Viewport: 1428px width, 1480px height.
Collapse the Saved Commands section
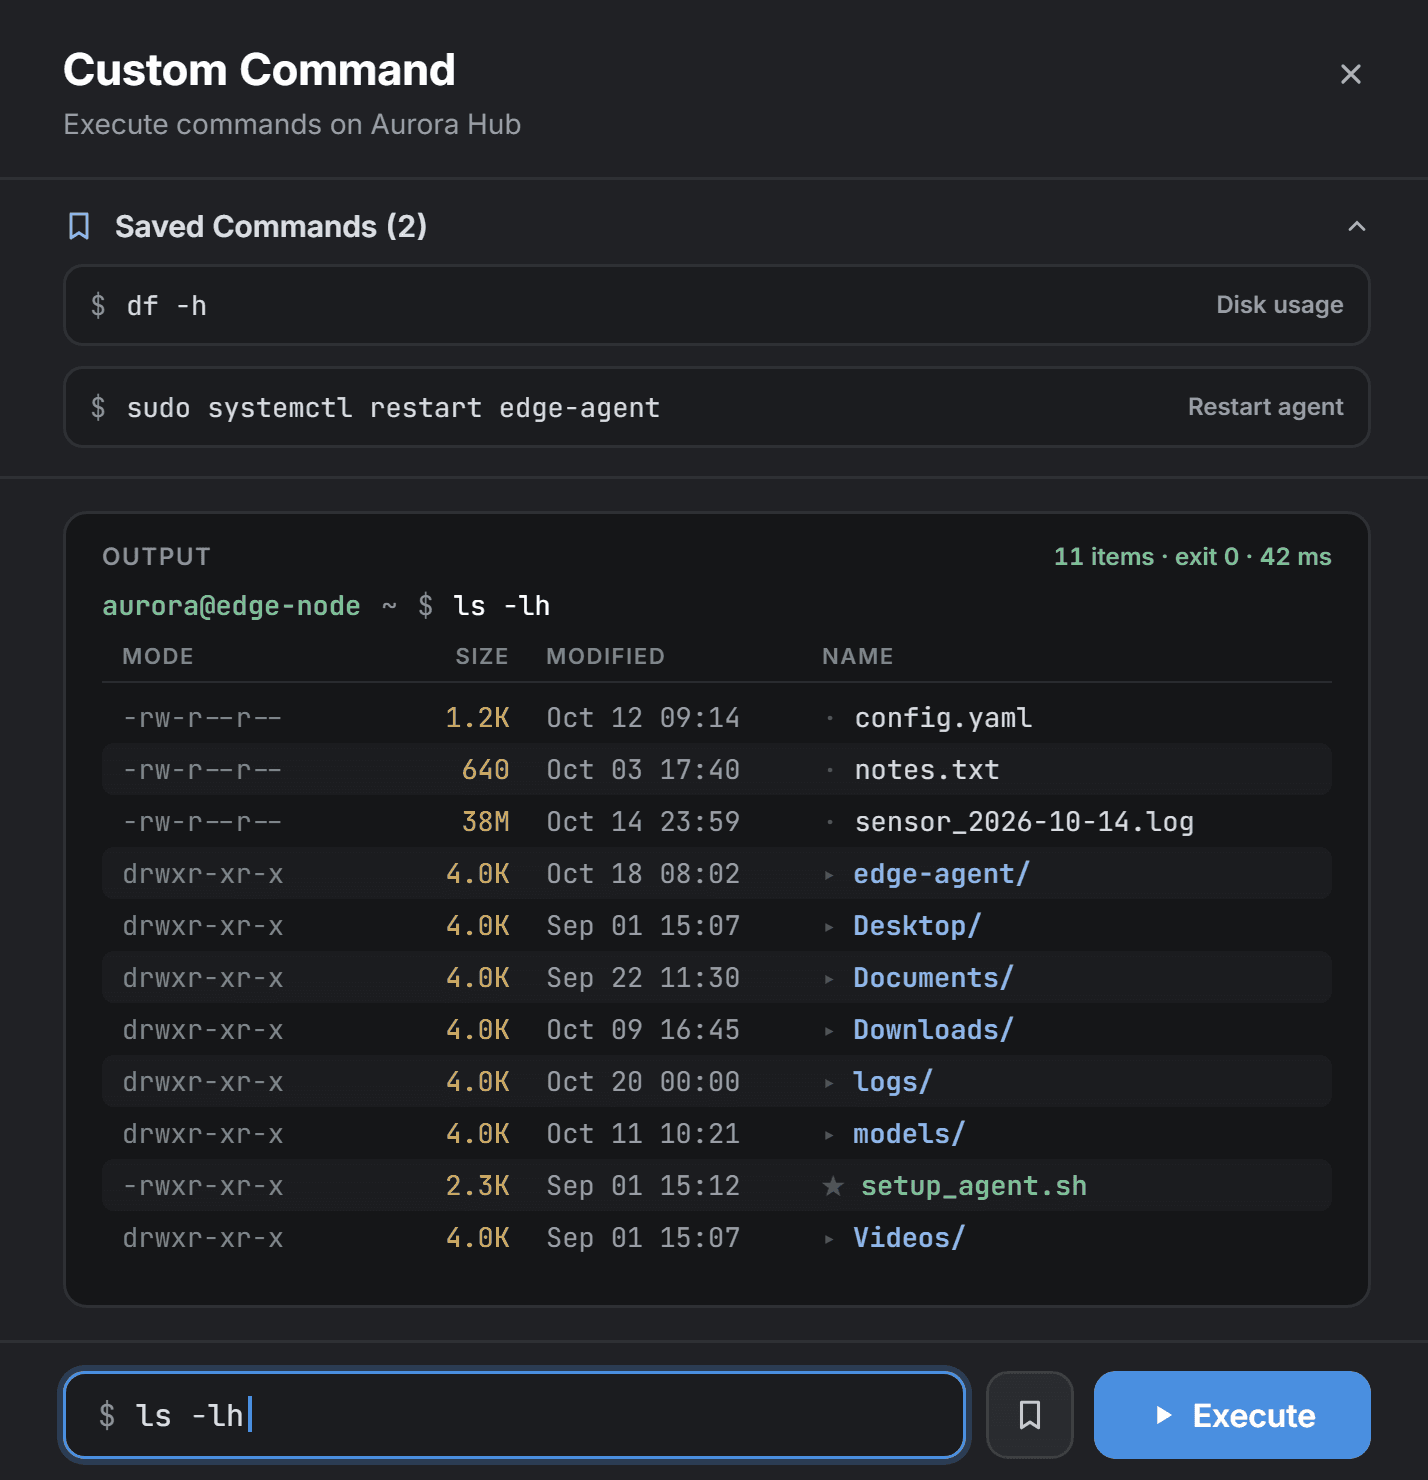pyautogui.click(x=1356, y=226)
